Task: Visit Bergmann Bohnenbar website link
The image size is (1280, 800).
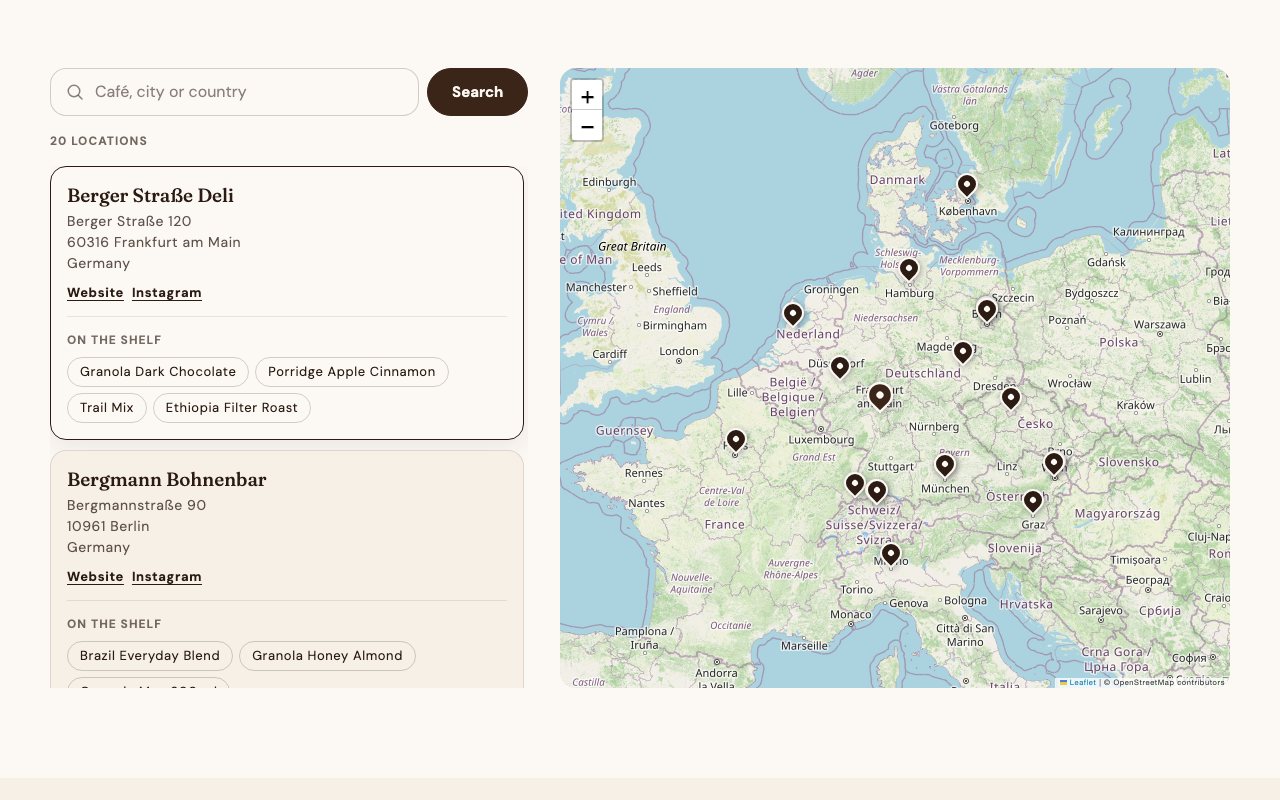Action: click(95, 577)
